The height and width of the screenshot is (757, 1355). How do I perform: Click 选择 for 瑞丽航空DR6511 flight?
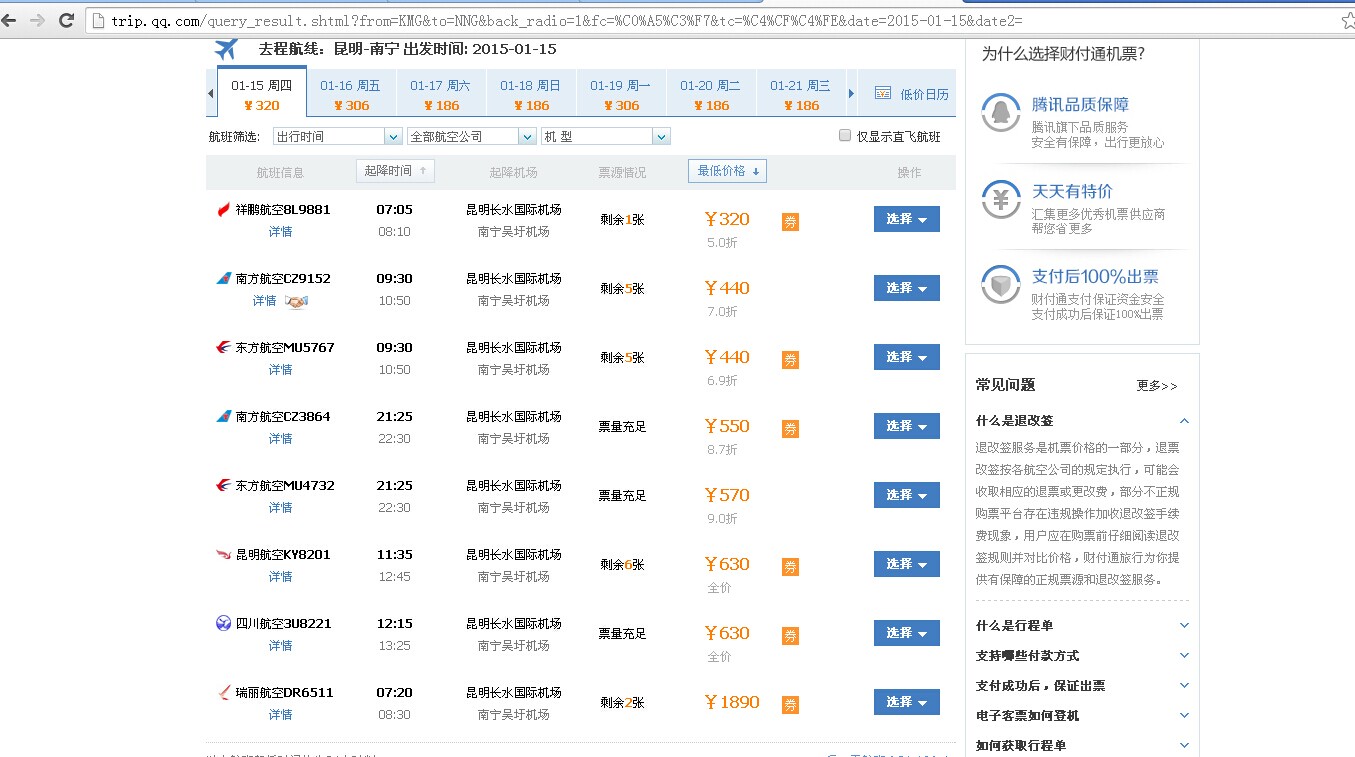[907, 702]
